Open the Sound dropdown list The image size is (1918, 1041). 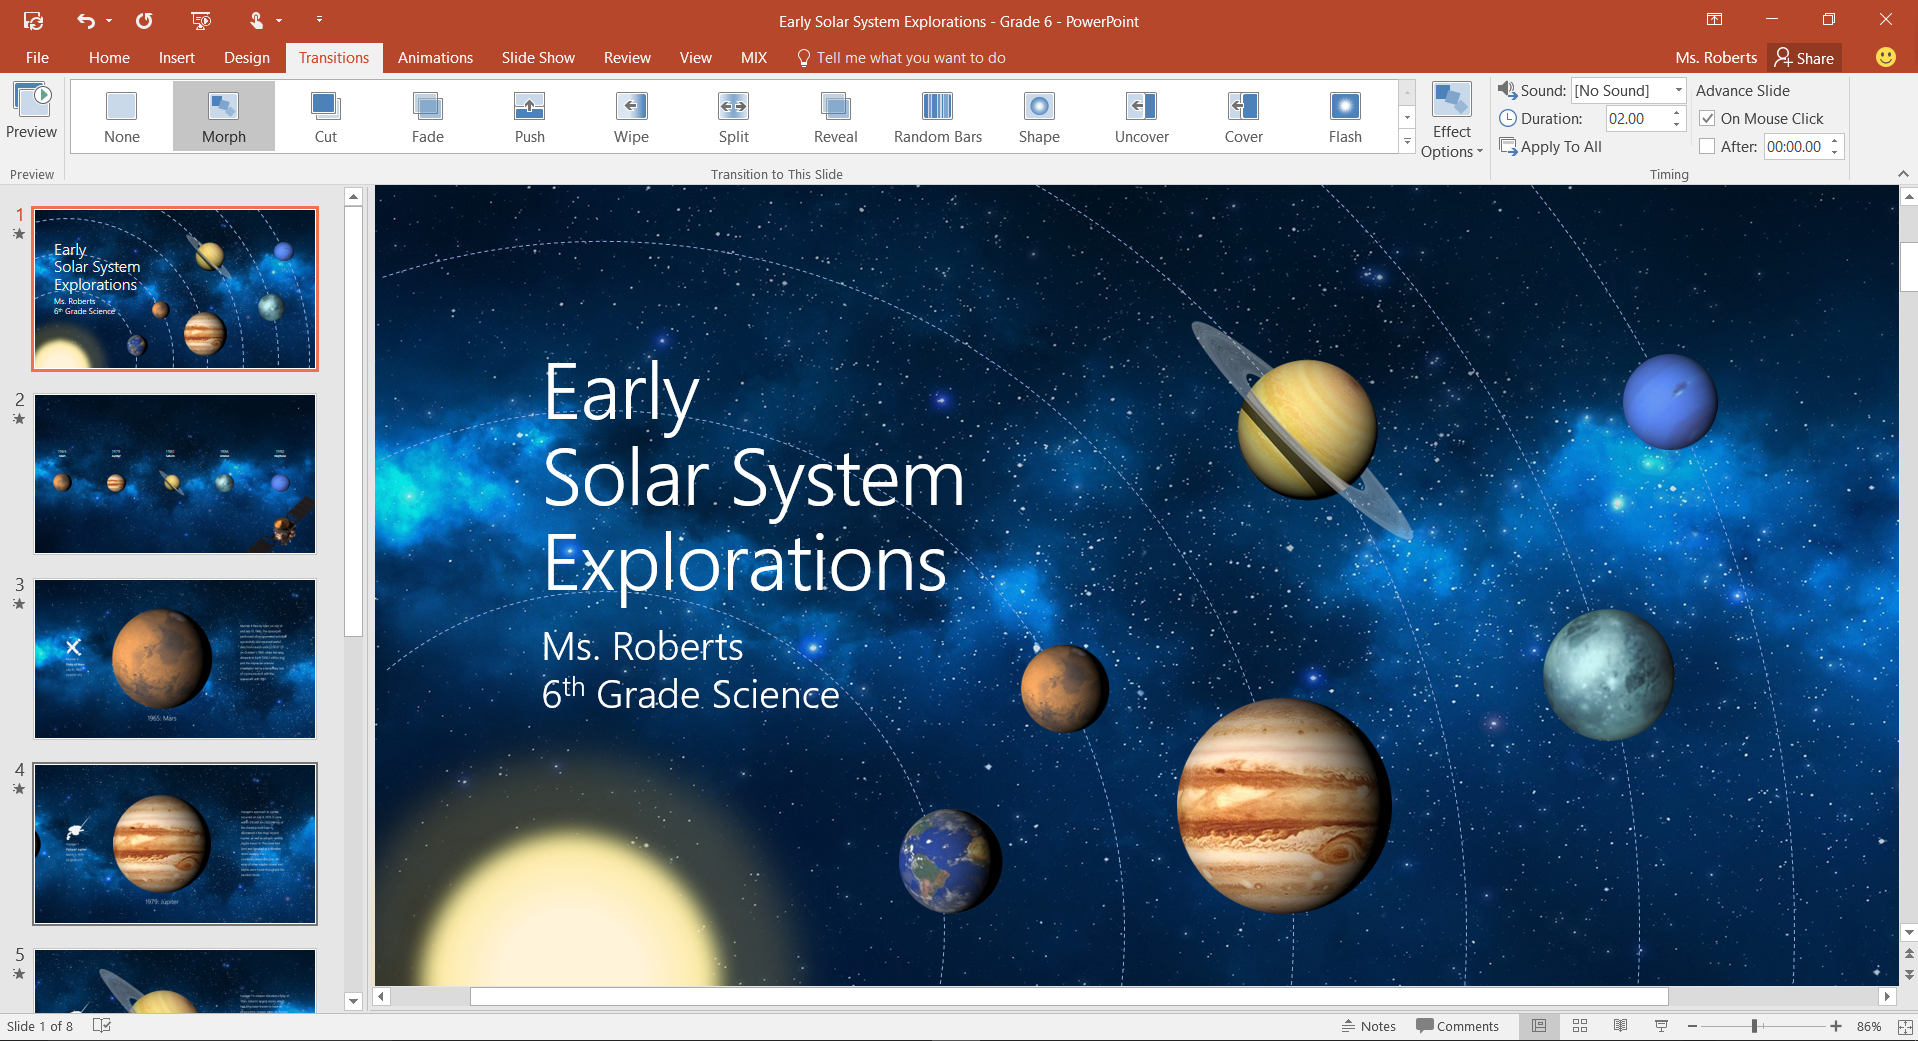[1678, 91]
